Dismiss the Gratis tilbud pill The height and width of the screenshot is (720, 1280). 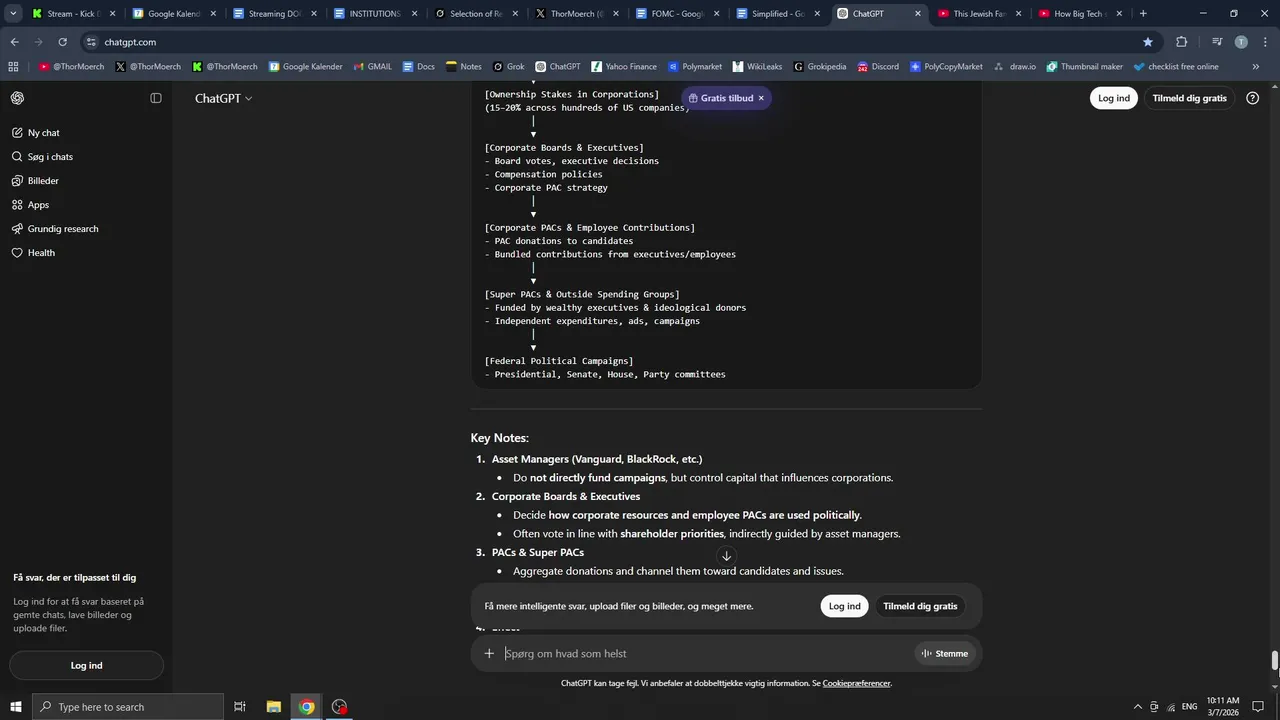point(761,98)
